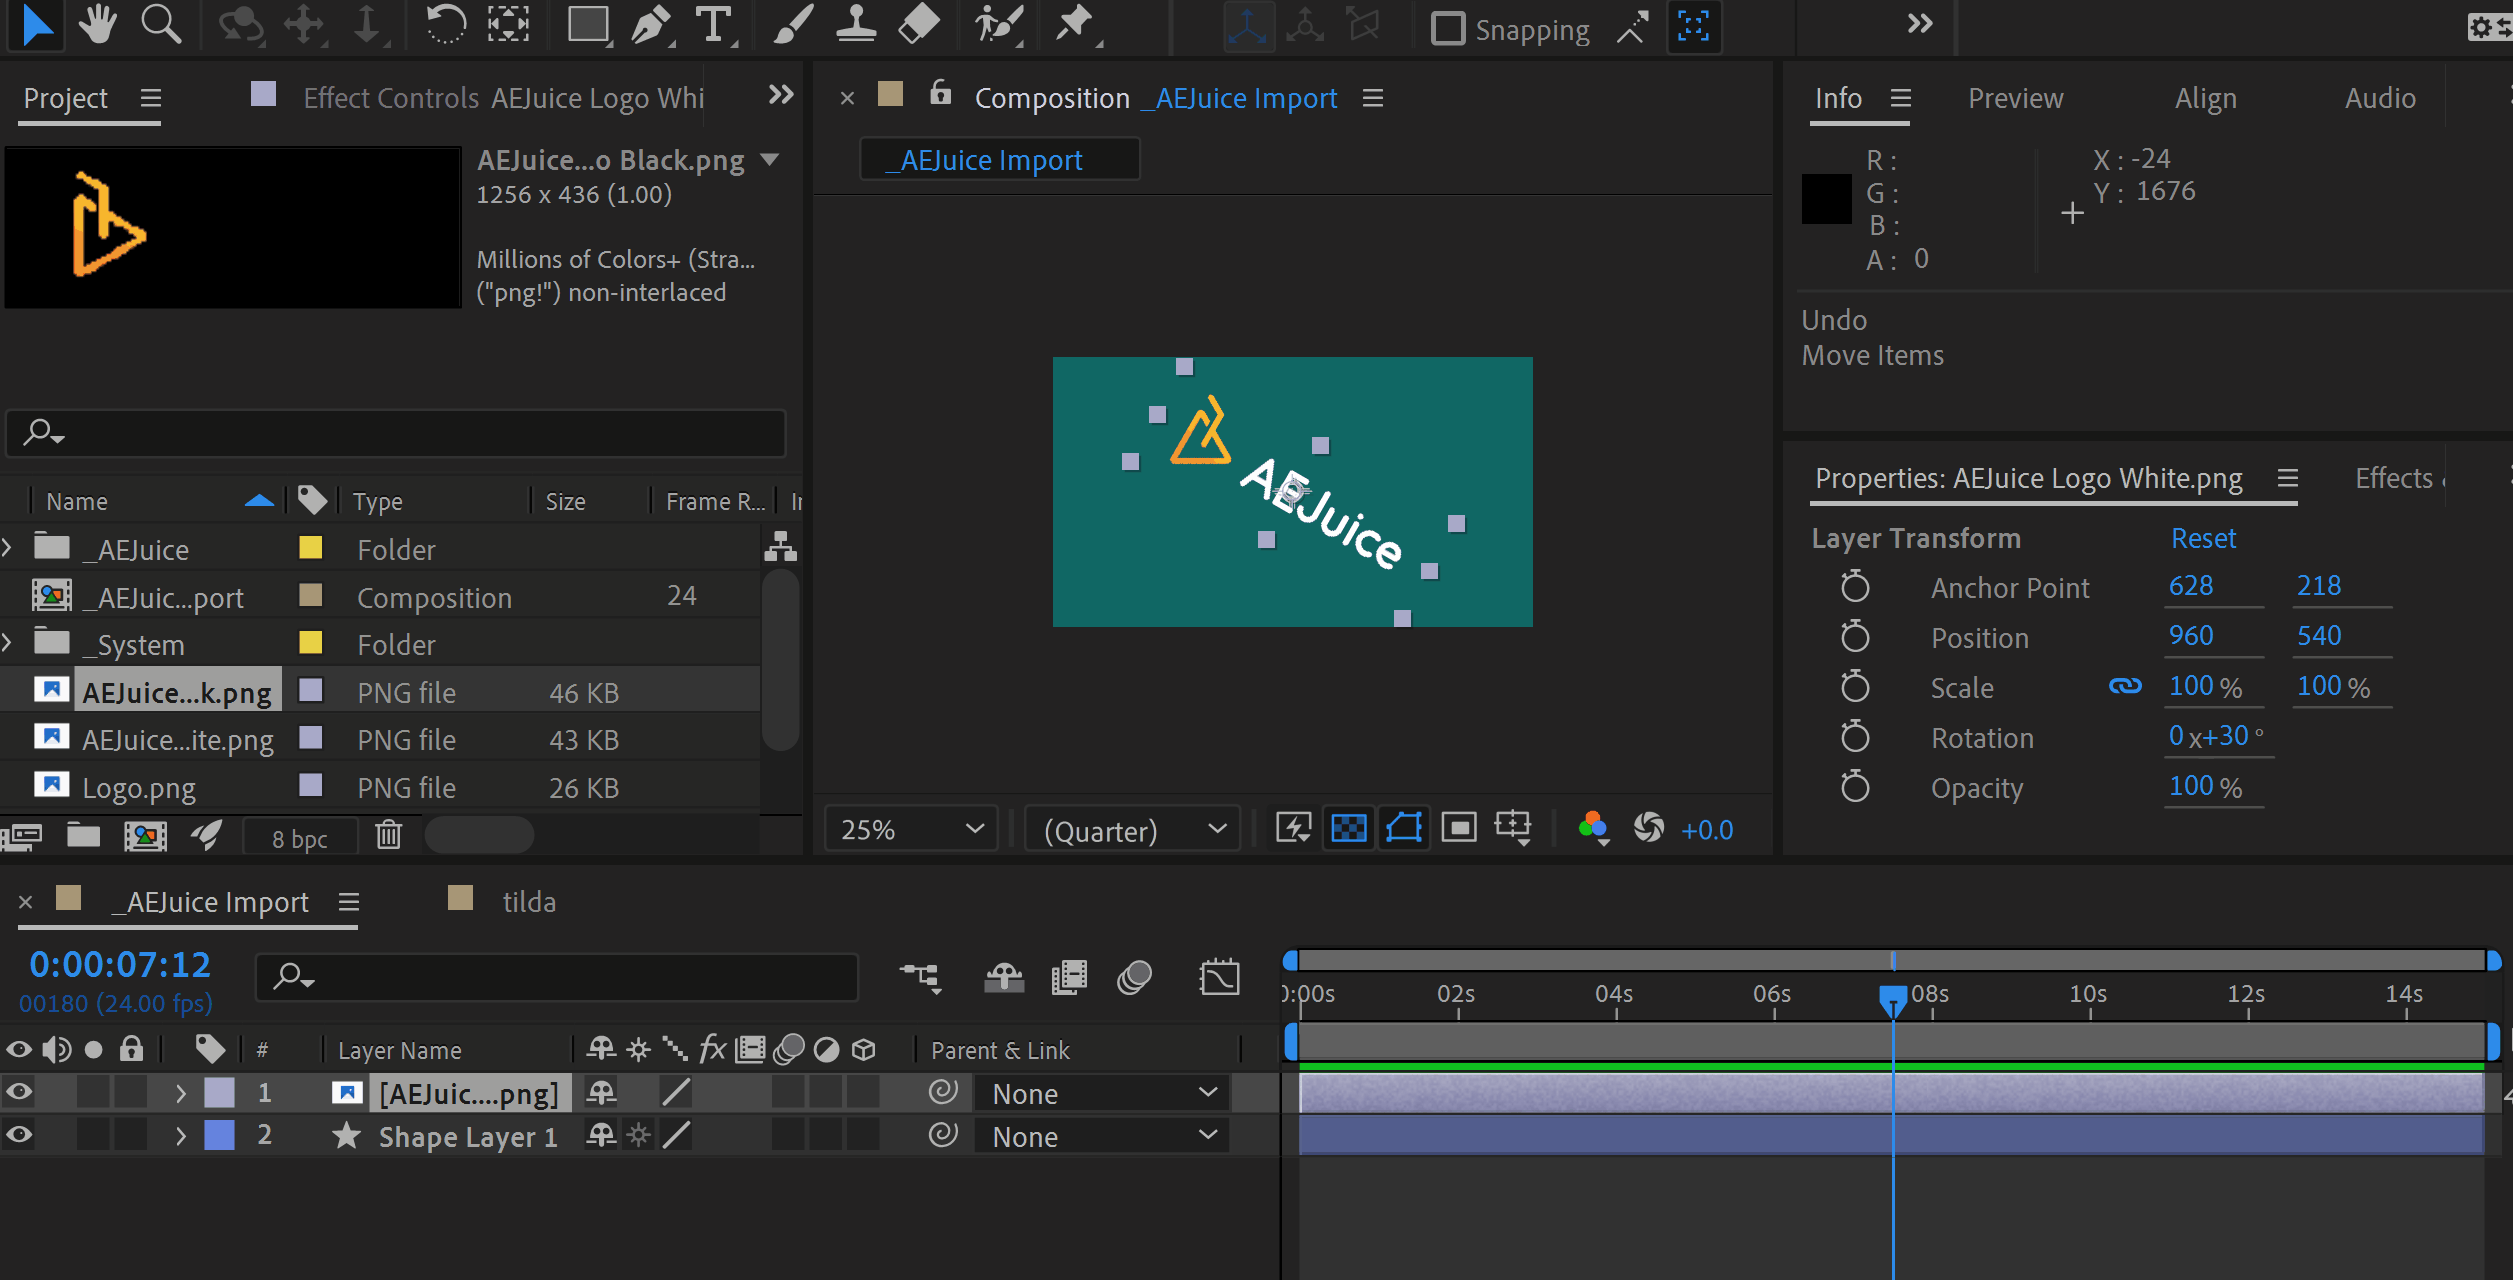Click the Project panel search field
Screen dimensions: 2513x1280
[x=395, y=433]
